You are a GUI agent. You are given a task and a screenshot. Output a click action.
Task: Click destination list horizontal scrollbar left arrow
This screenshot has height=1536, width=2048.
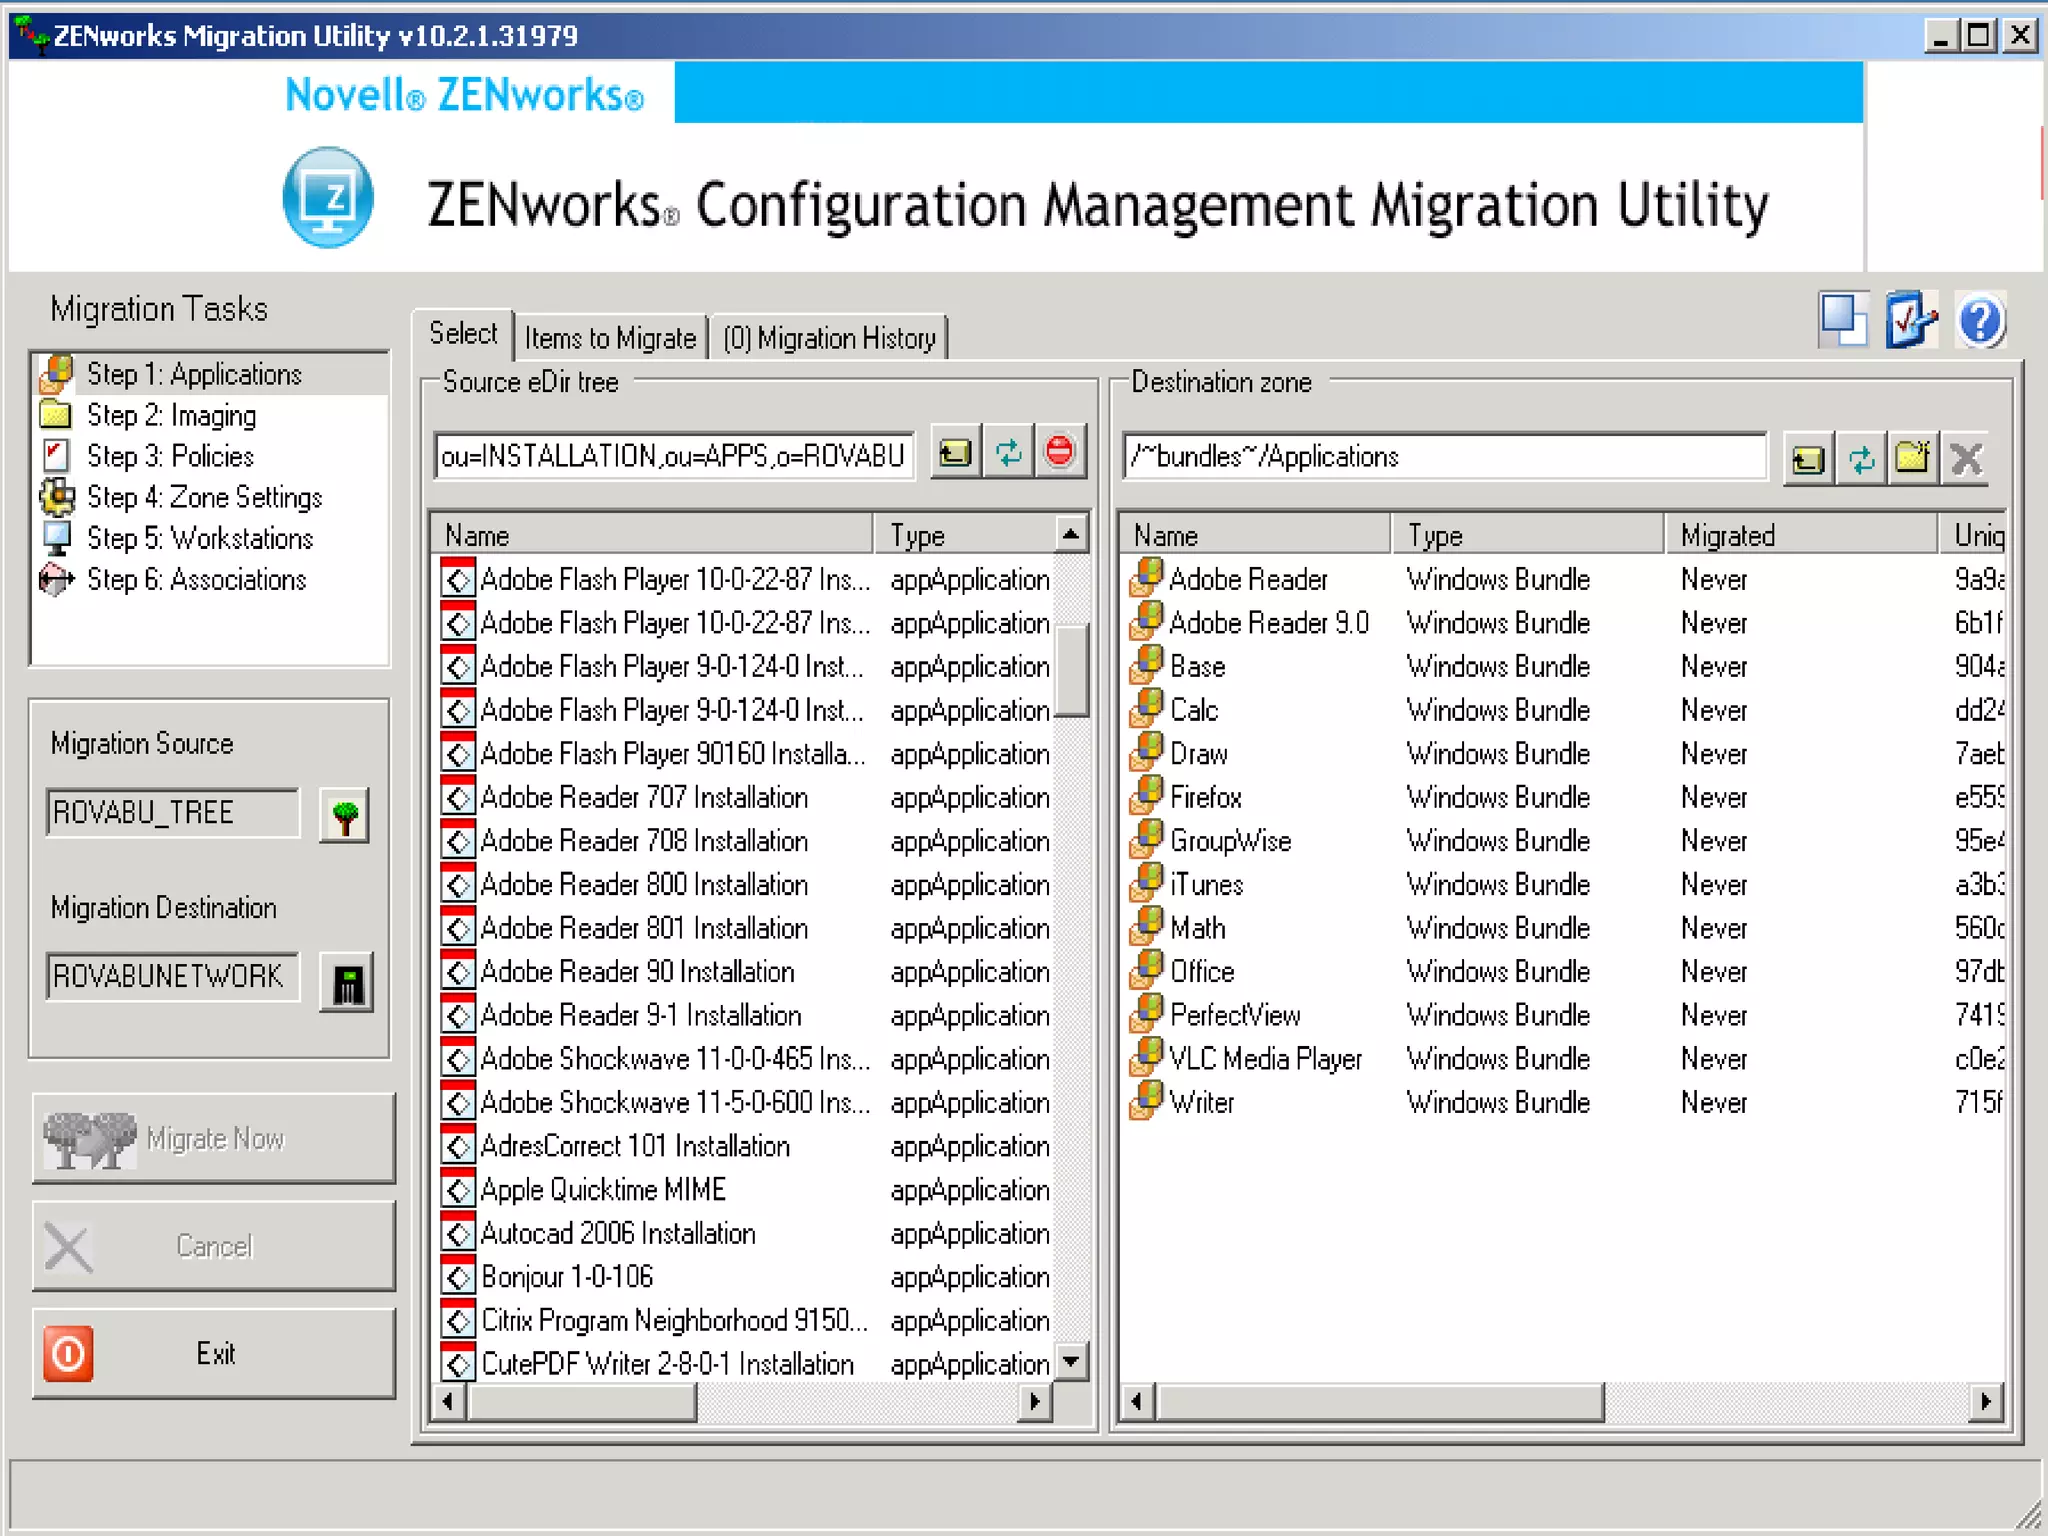coord(1137,1402)
